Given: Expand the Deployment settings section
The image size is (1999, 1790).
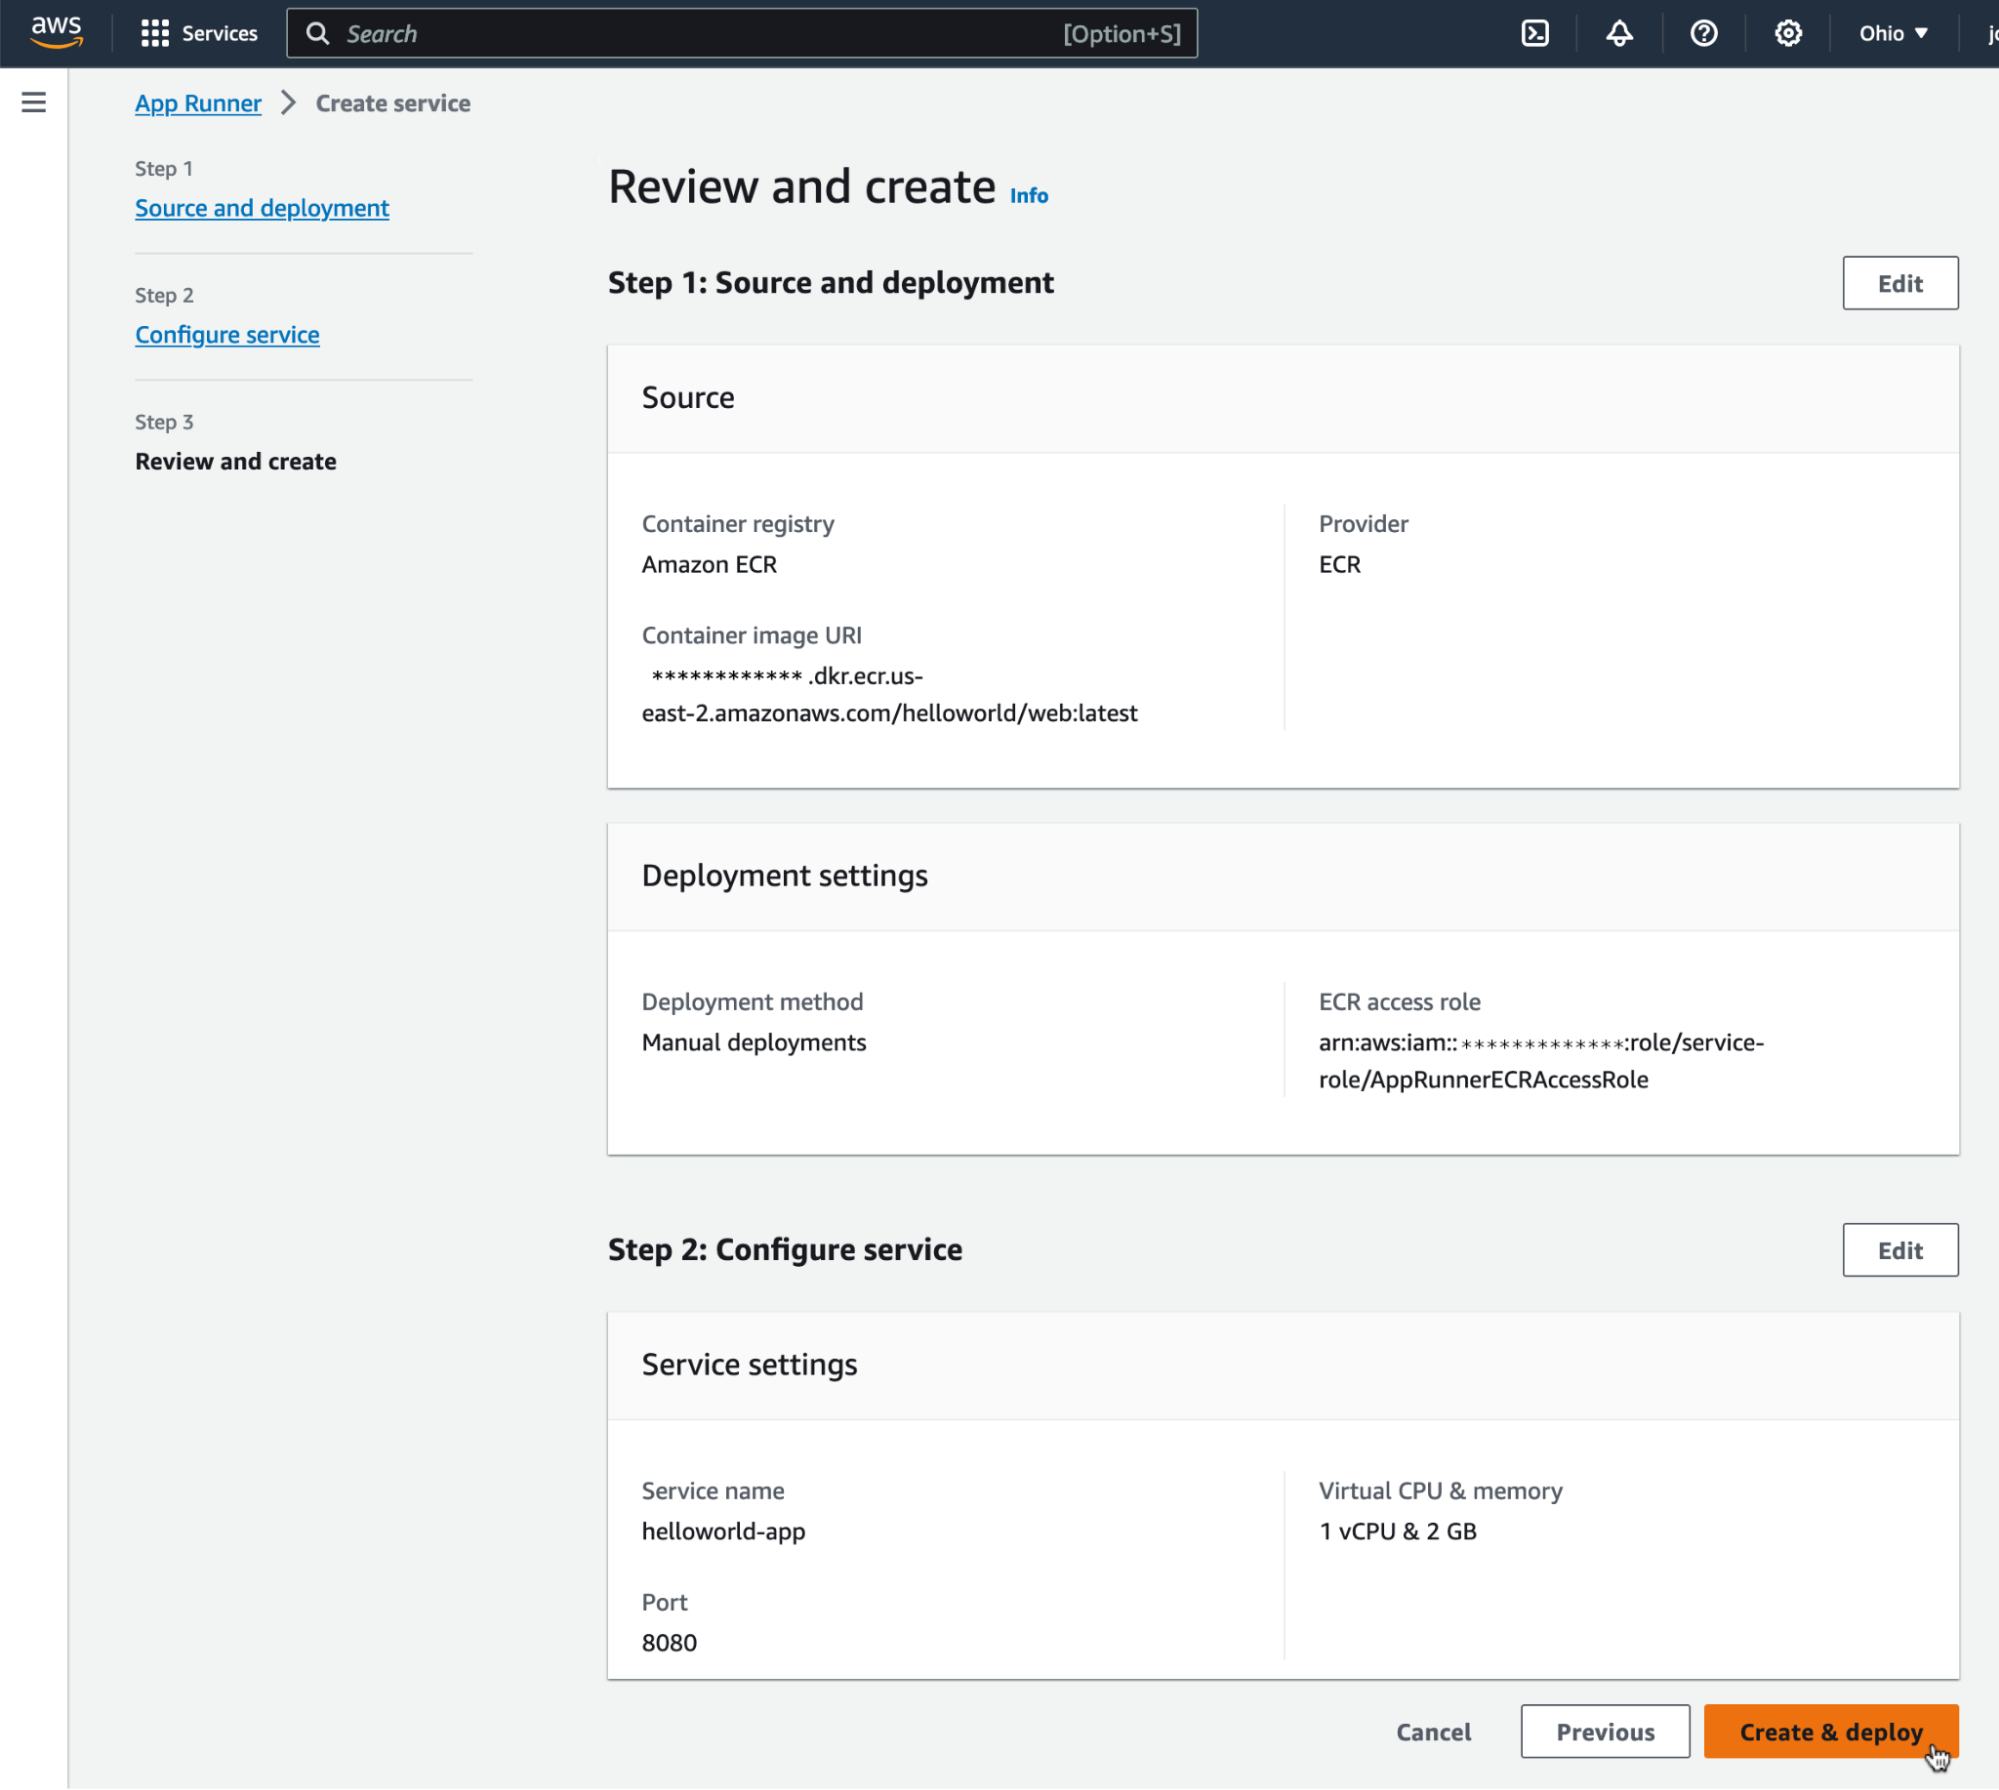Looking at the screenshot, I should click(784, 874).
